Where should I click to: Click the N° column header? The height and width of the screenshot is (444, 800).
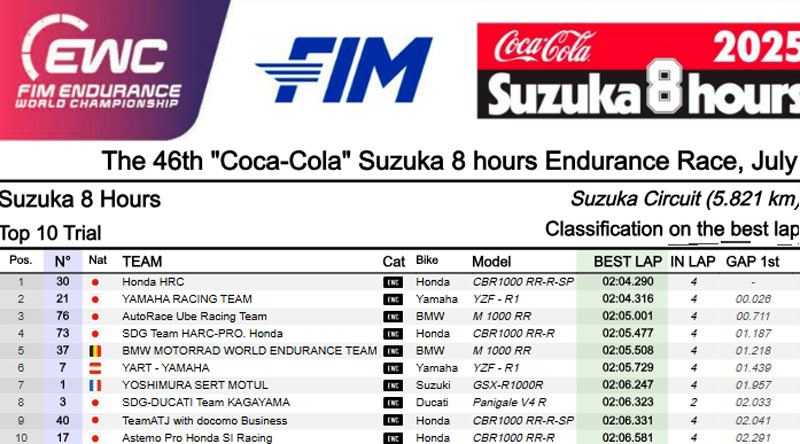(x=62, y=261)
